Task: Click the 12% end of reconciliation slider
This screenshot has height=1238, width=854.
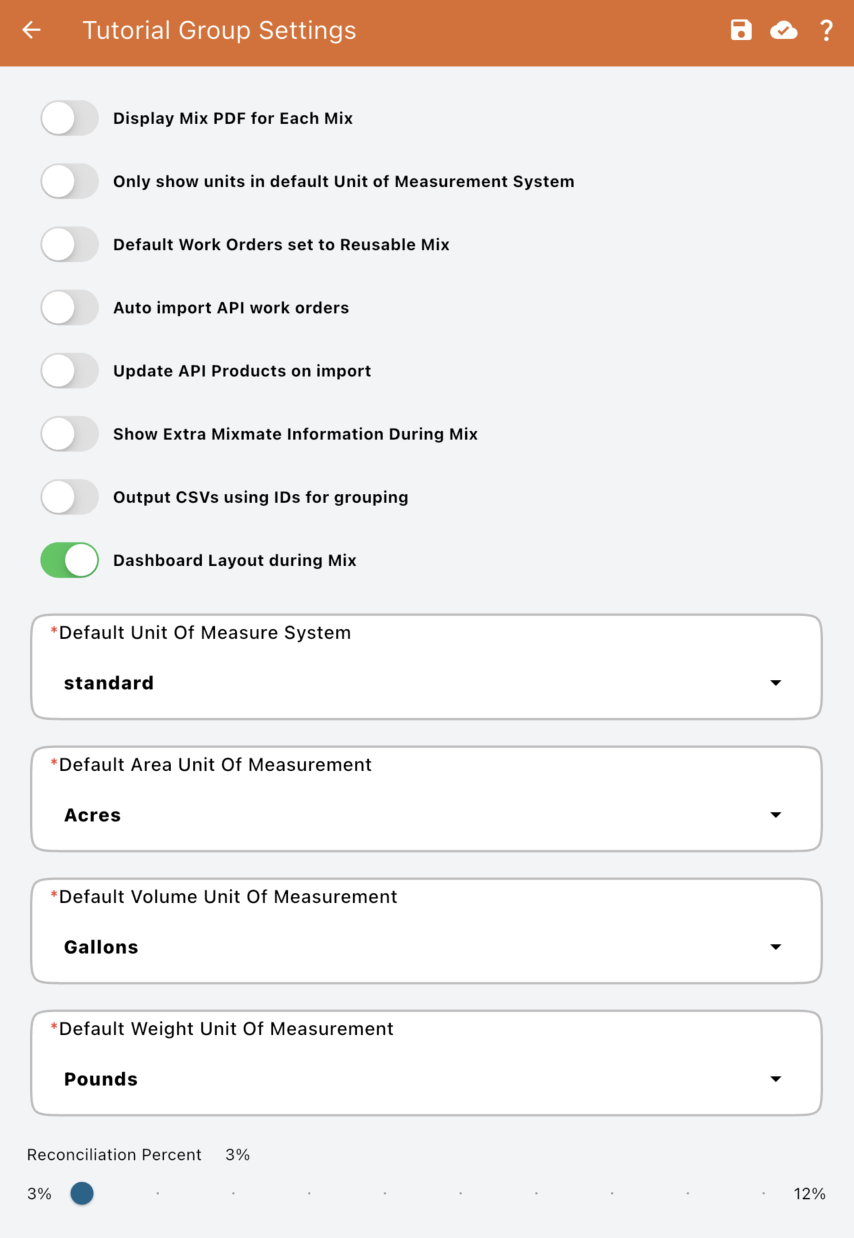Action: pos(764,1193)
